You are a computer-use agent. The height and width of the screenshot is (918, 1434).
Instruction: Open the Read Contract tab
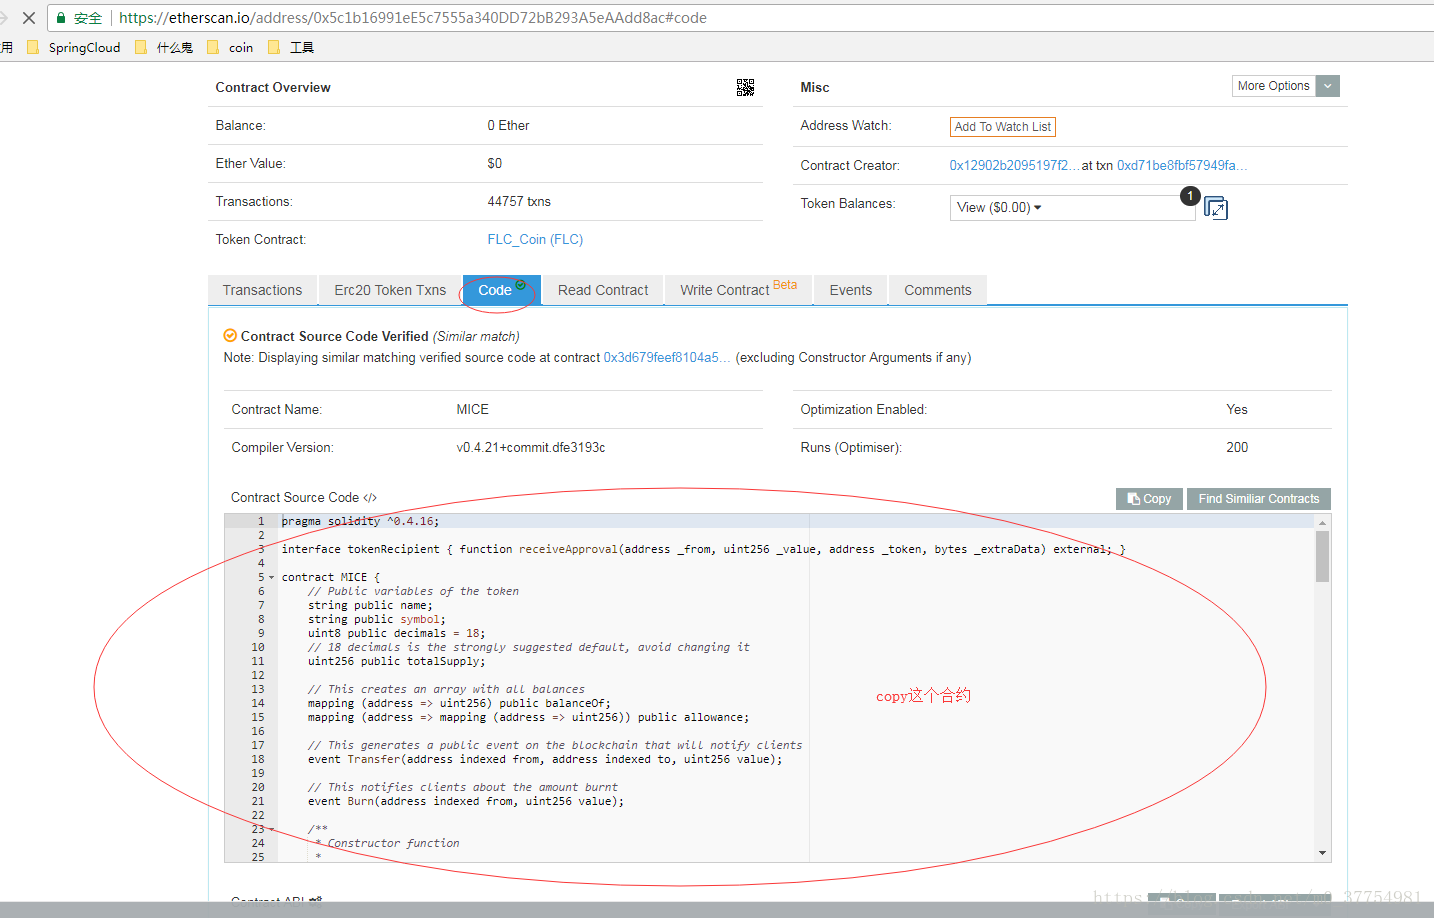603,290
